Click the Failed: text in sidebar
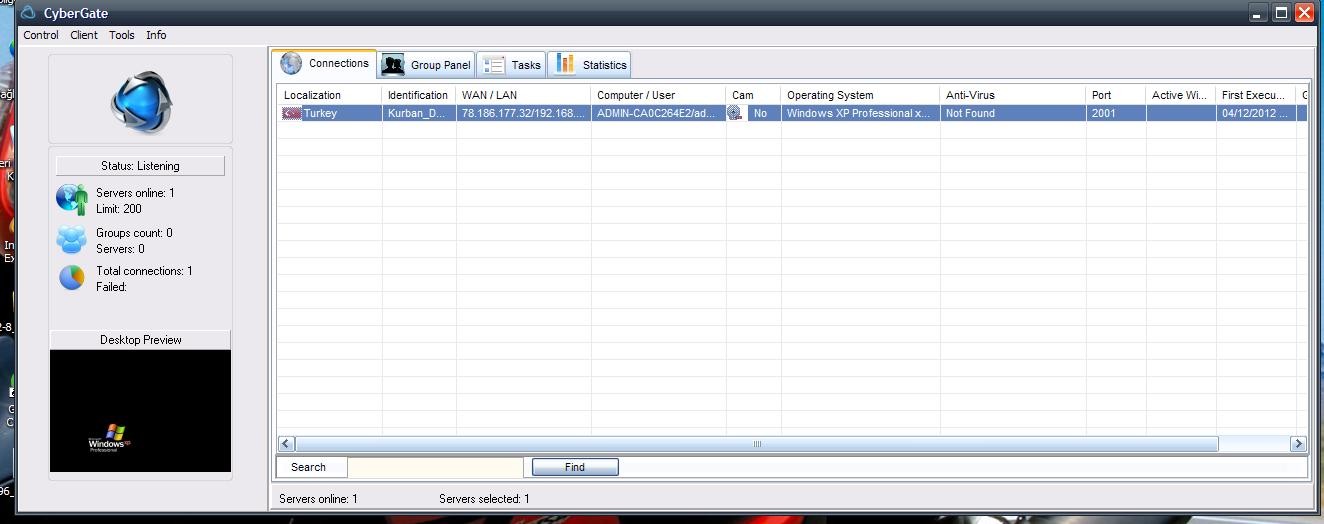The width and height of the screenshot is (1324, 524). coord(111,287)
